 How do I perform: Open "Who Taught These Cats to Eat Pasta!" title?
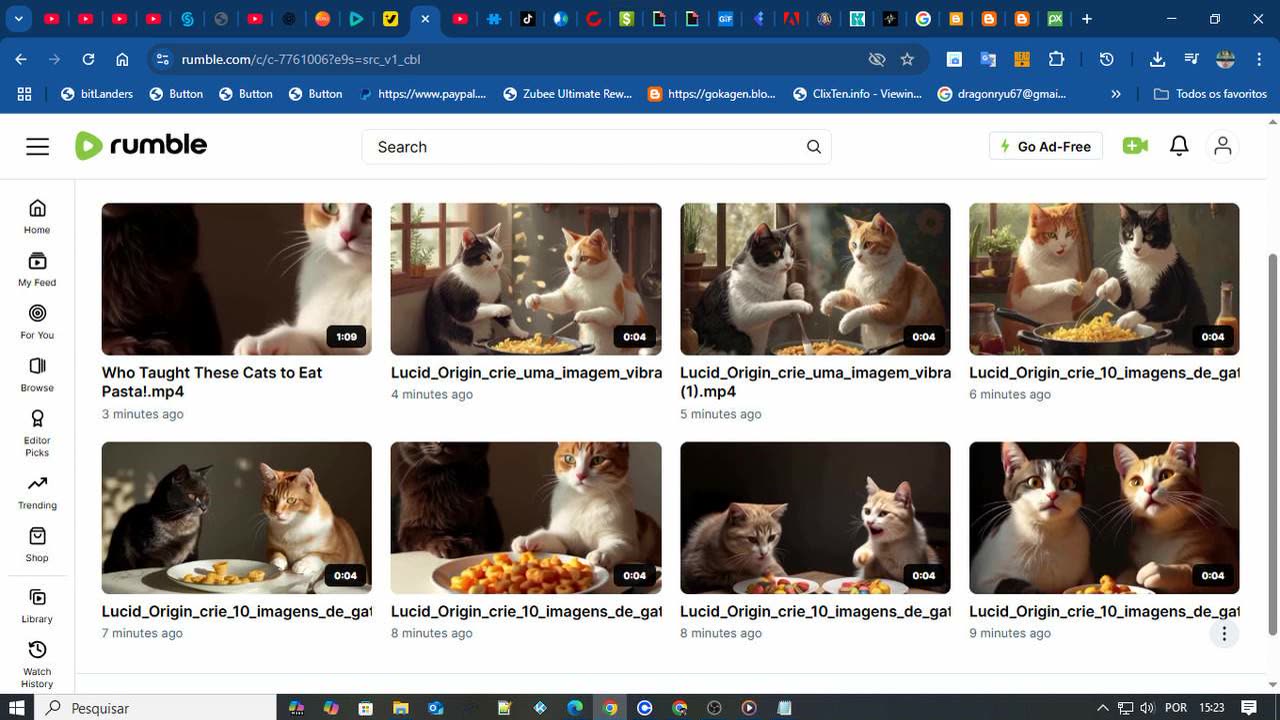[x=212, y=381]
